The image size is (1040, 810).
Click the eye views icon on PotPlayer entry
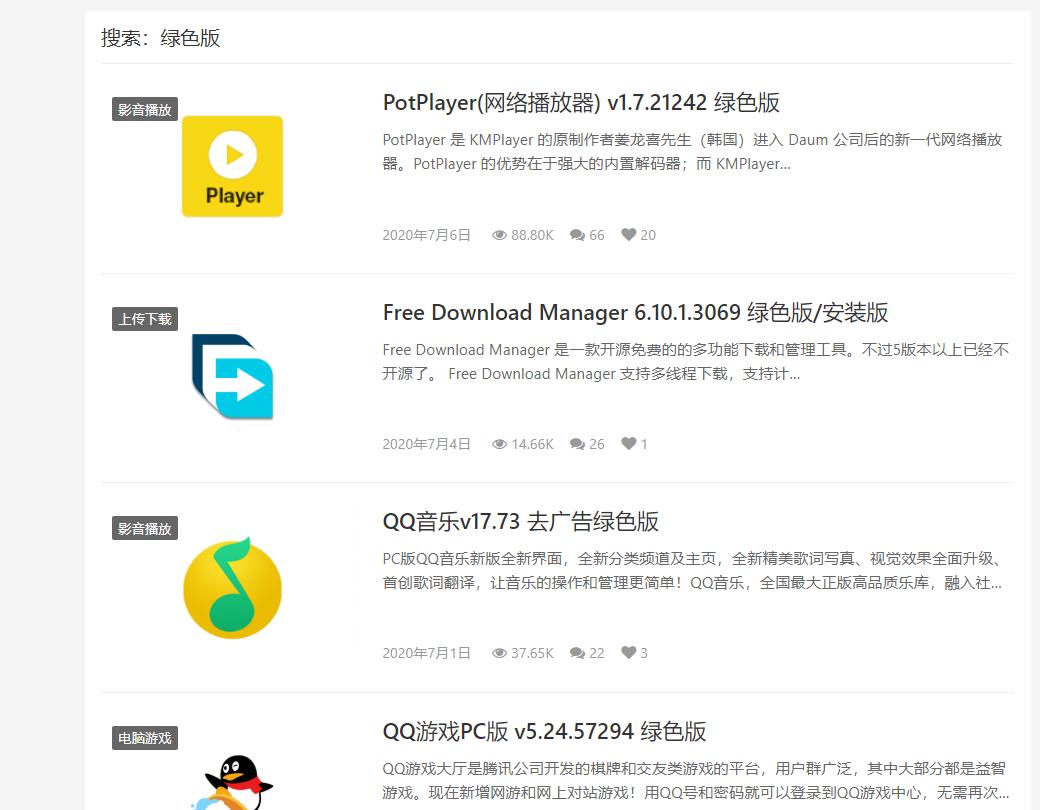[x=499, y=234]
